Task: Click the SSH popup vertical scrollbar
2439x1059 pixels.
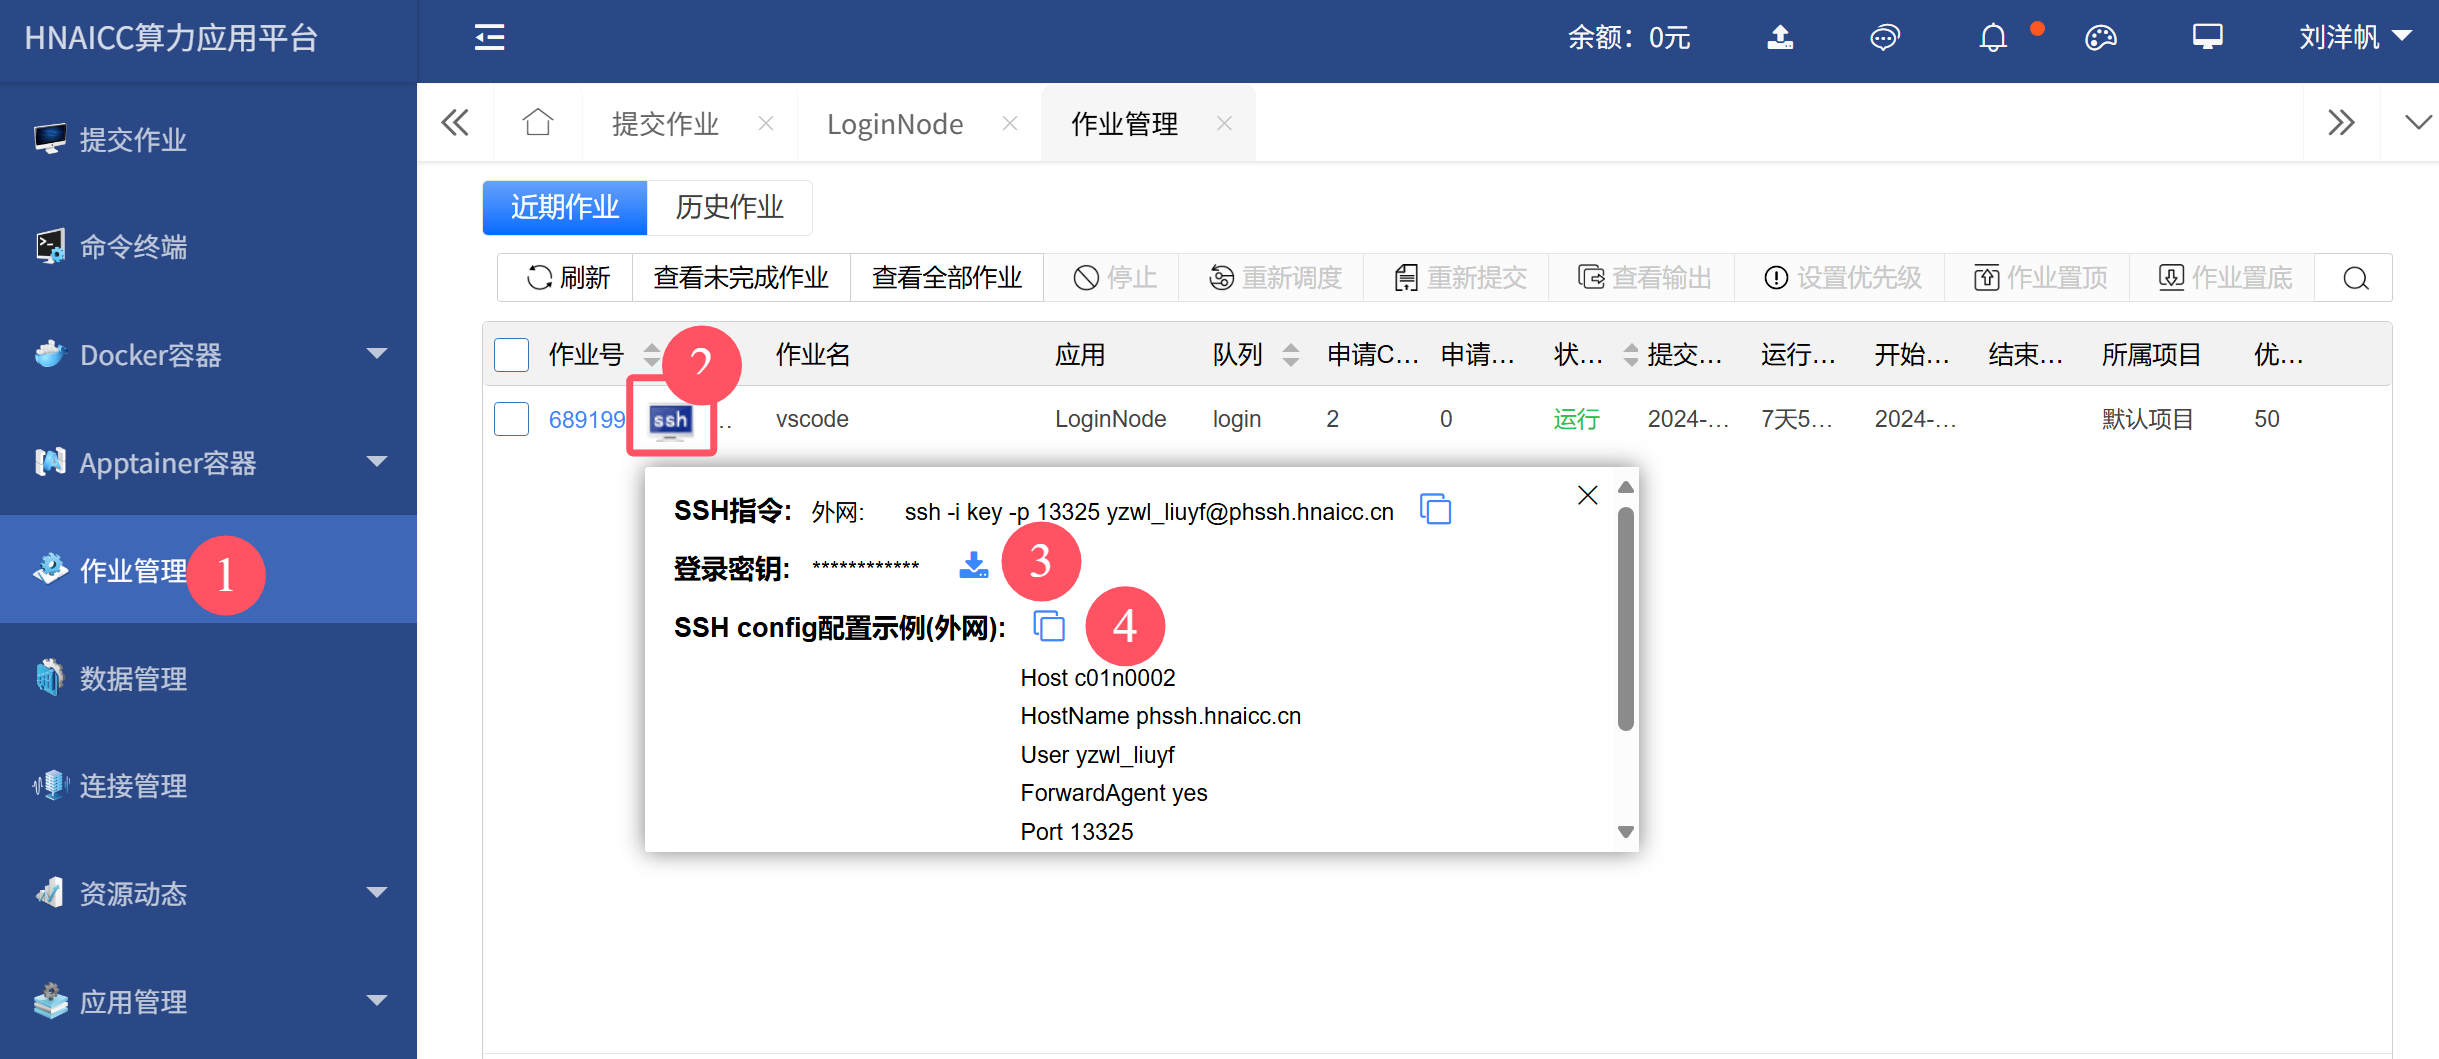Action: pyautogui.click(x=1625, y=620)
